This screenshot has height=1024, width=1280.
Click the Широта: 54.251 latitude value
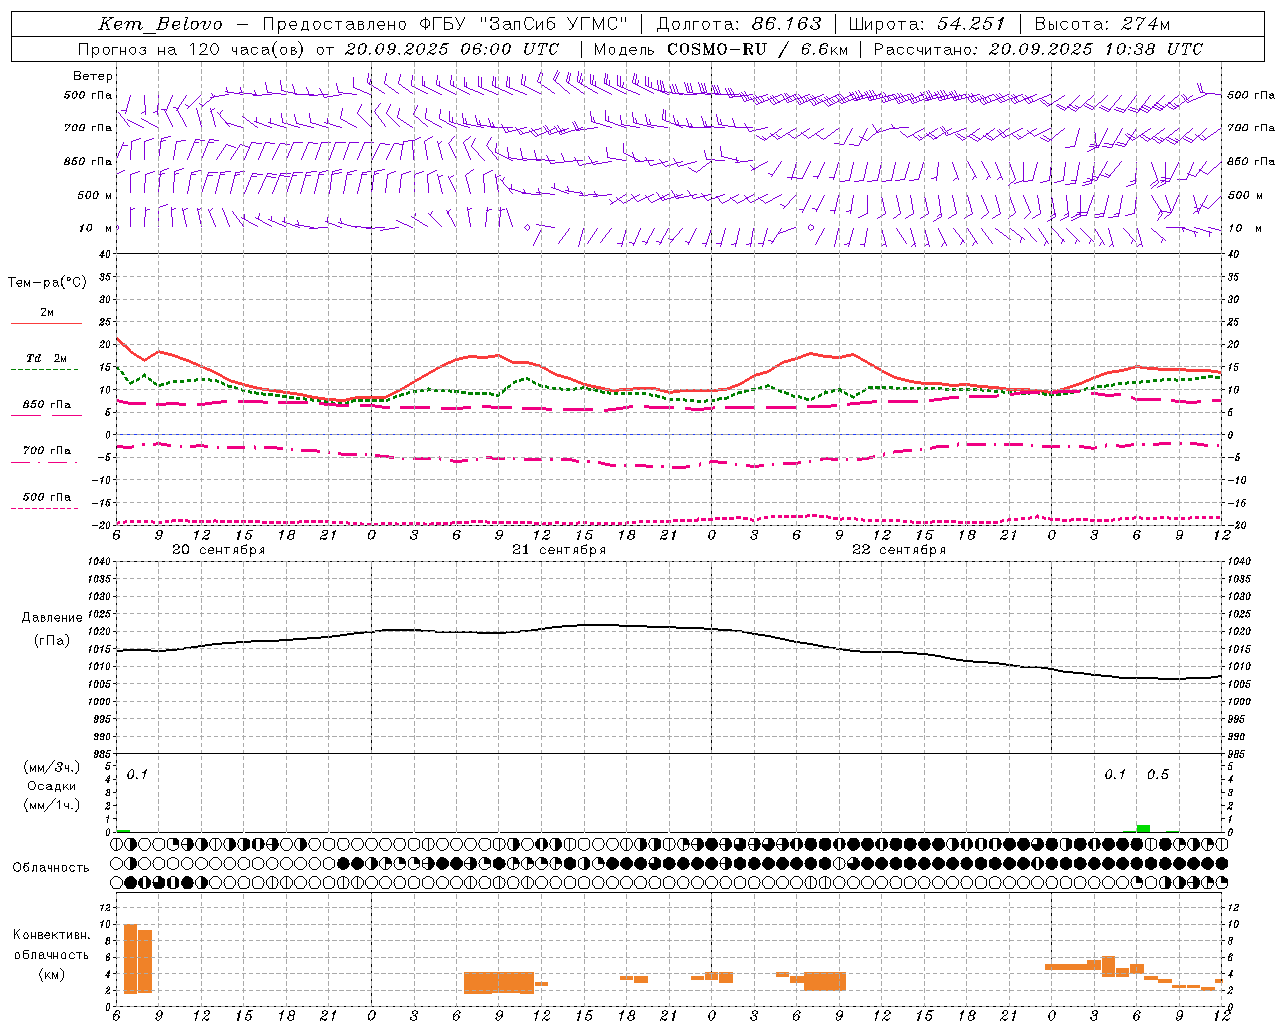[x=926, y=24]
